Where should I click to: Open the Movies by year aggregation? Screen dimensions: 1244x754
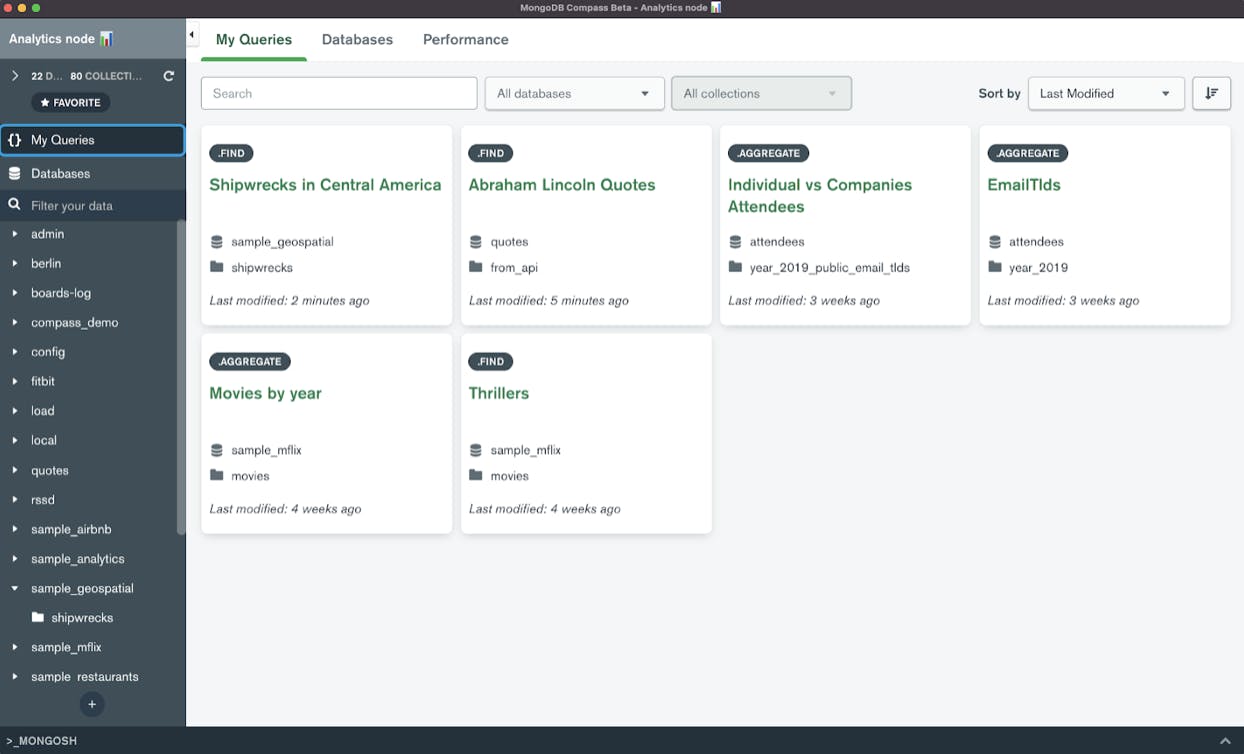pyautogui.click(x=265, y=393)
